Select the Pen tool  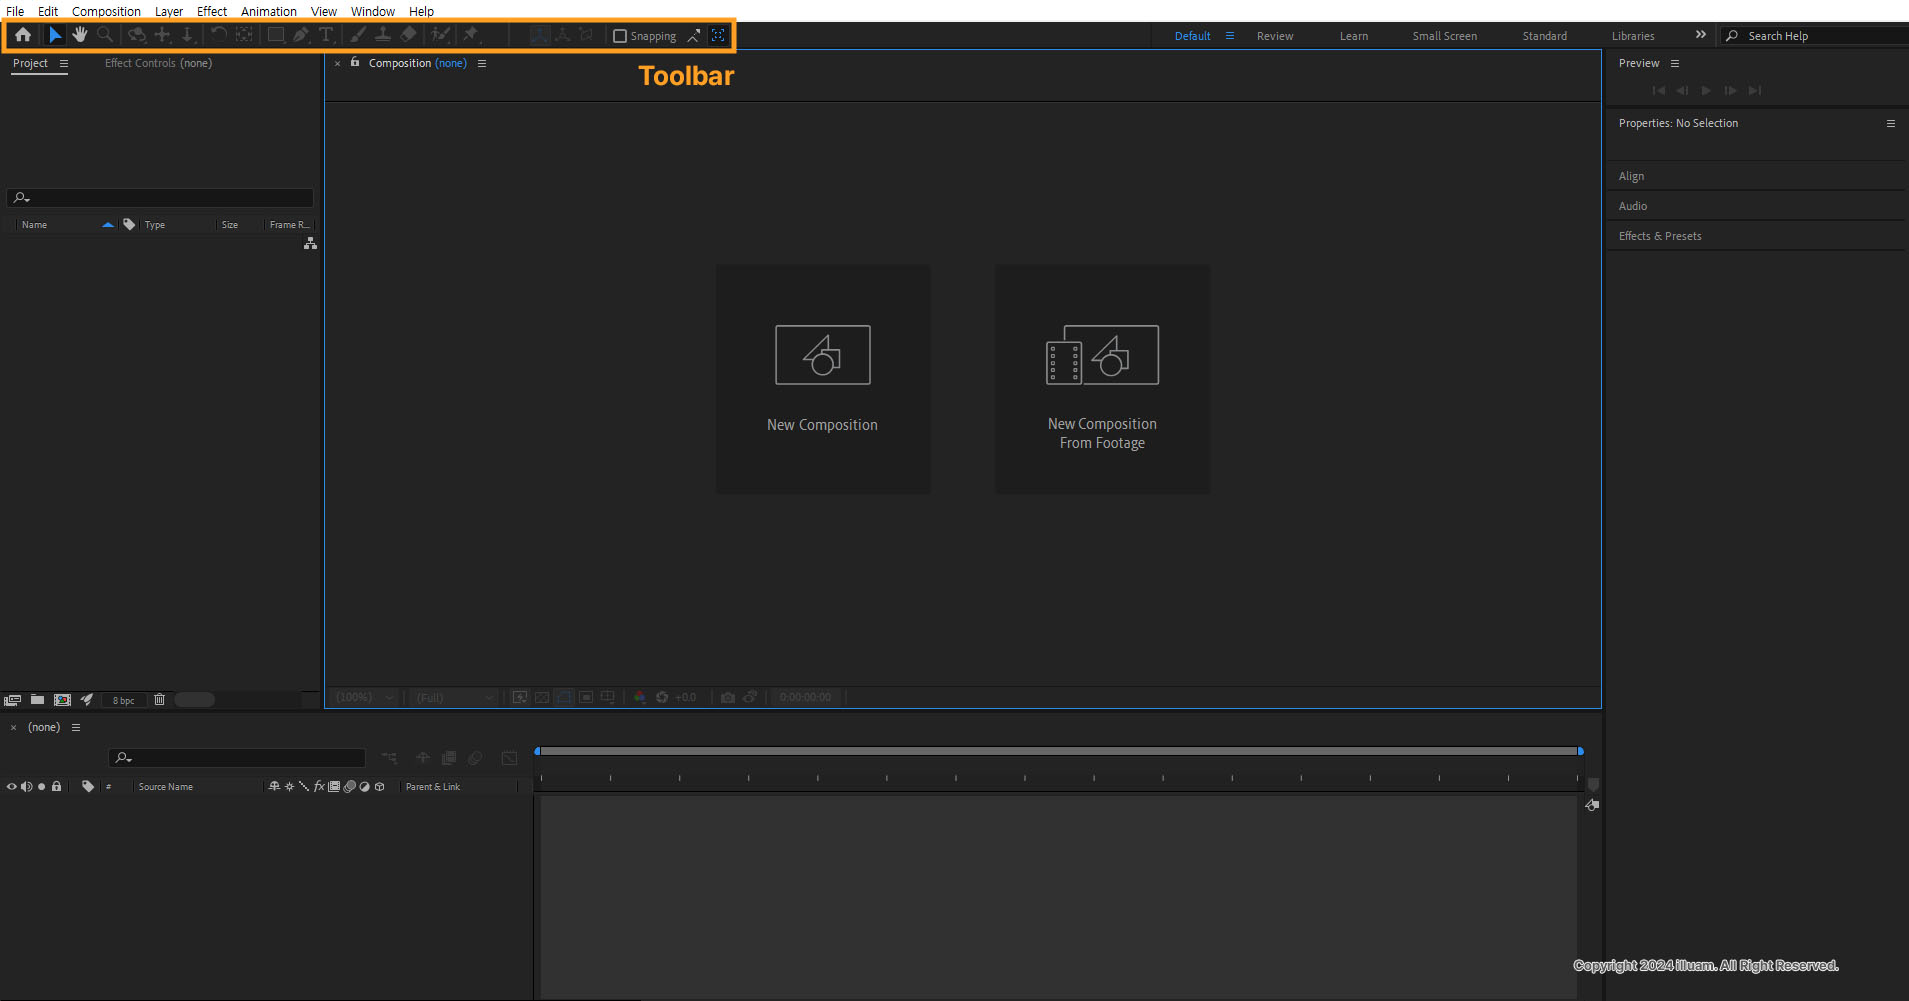[x=301, y=35]
